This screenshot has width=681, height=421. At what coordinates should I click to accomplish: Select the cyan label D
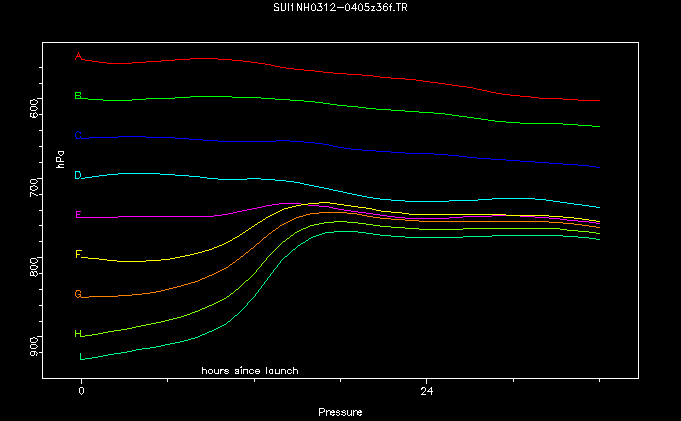78,176
